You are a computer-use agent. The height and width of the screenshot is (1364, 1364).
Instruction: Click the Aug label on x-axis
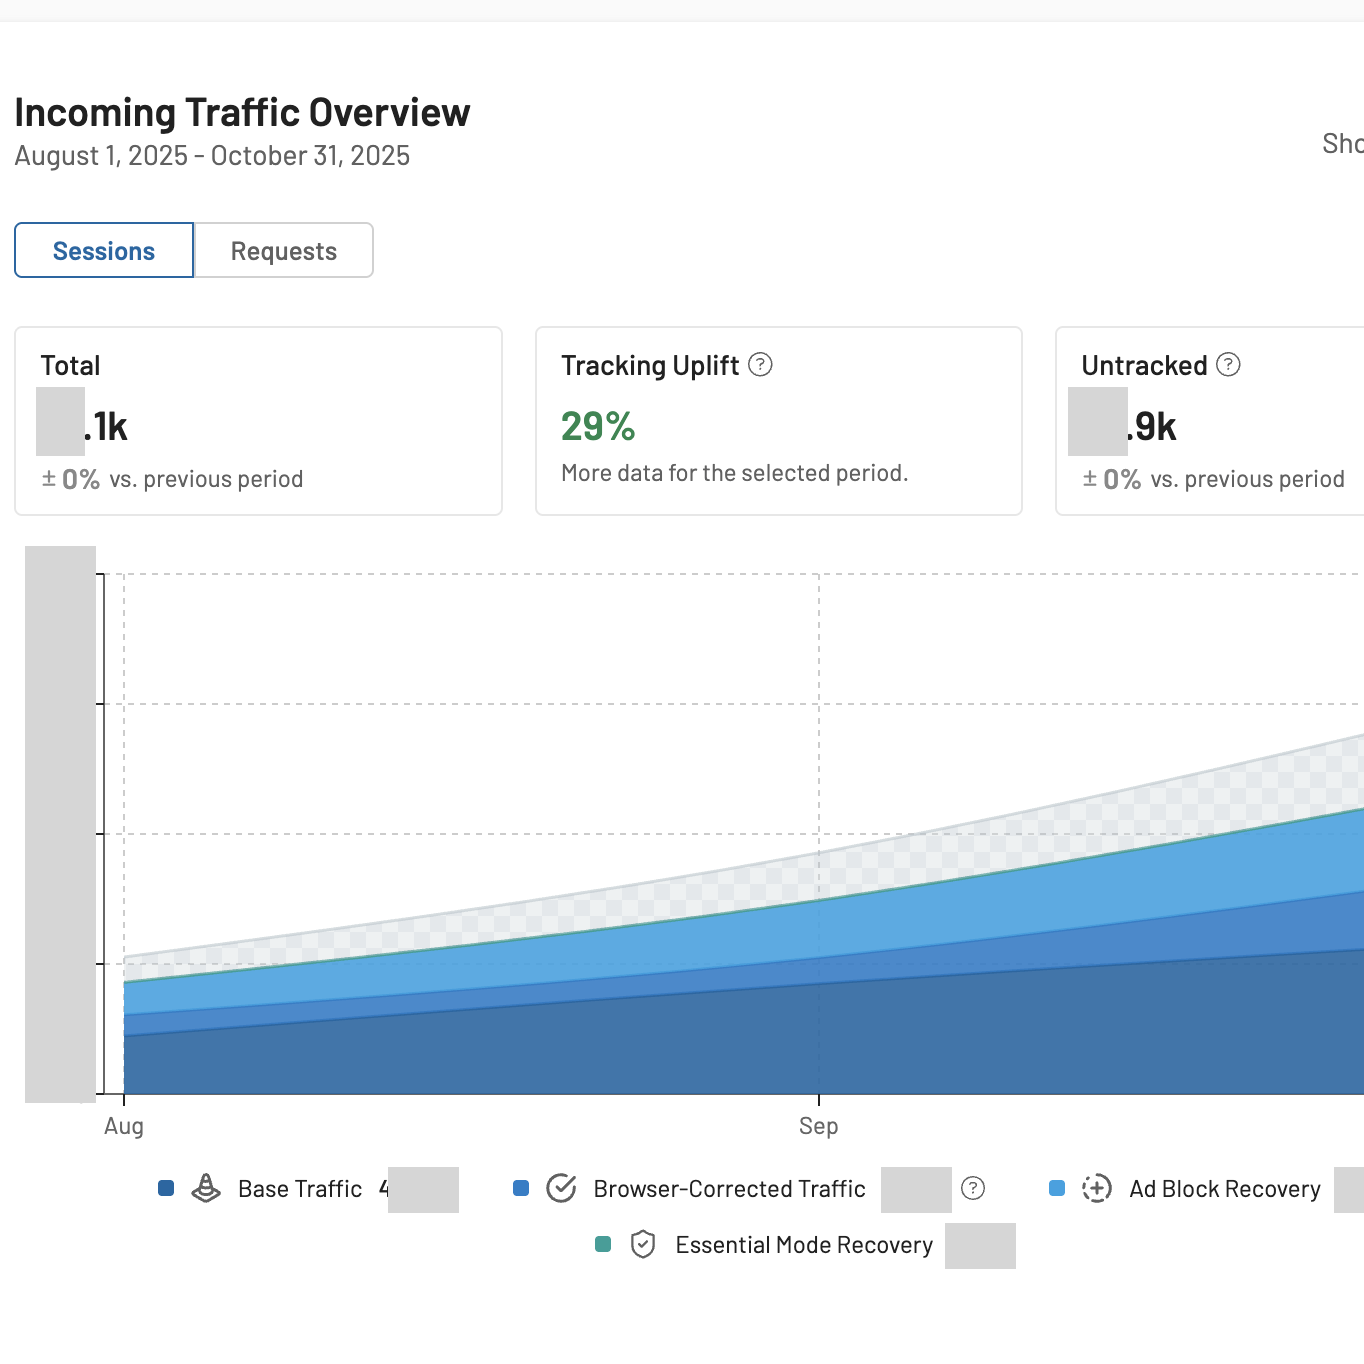tap(124, 1126)
